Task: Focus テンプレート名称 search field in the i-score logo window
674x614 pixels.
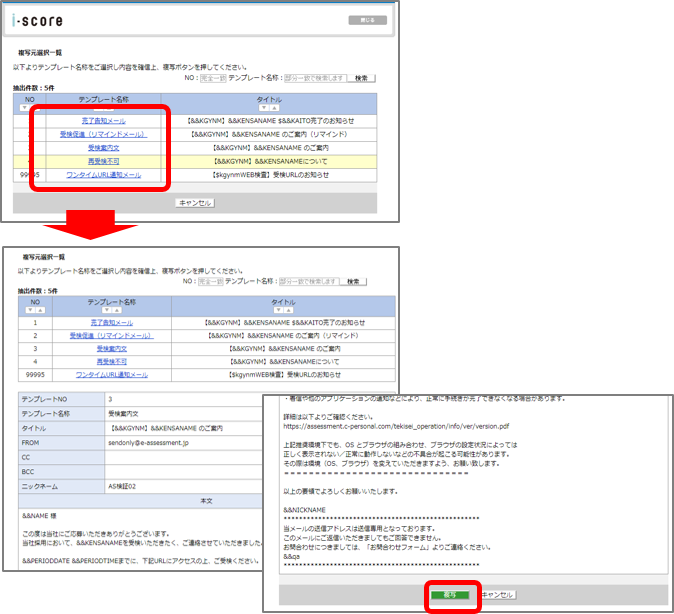Action: [316, 78]
